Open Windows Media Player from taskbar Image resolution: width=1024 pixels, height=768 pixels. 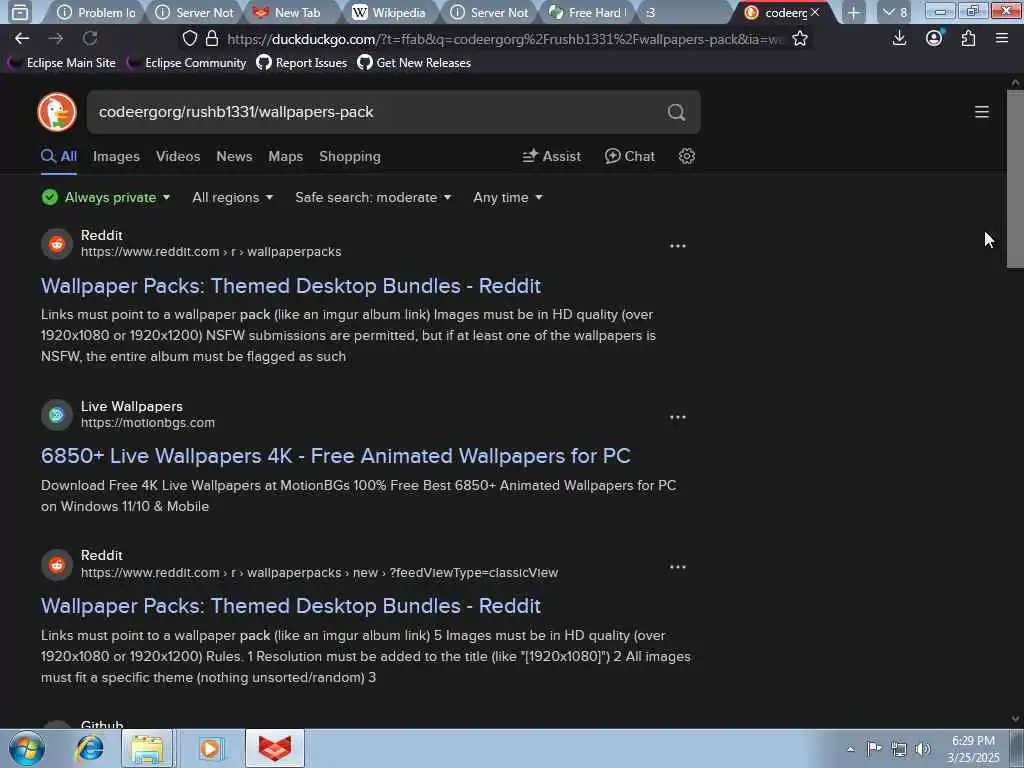[x=210, y=748]
